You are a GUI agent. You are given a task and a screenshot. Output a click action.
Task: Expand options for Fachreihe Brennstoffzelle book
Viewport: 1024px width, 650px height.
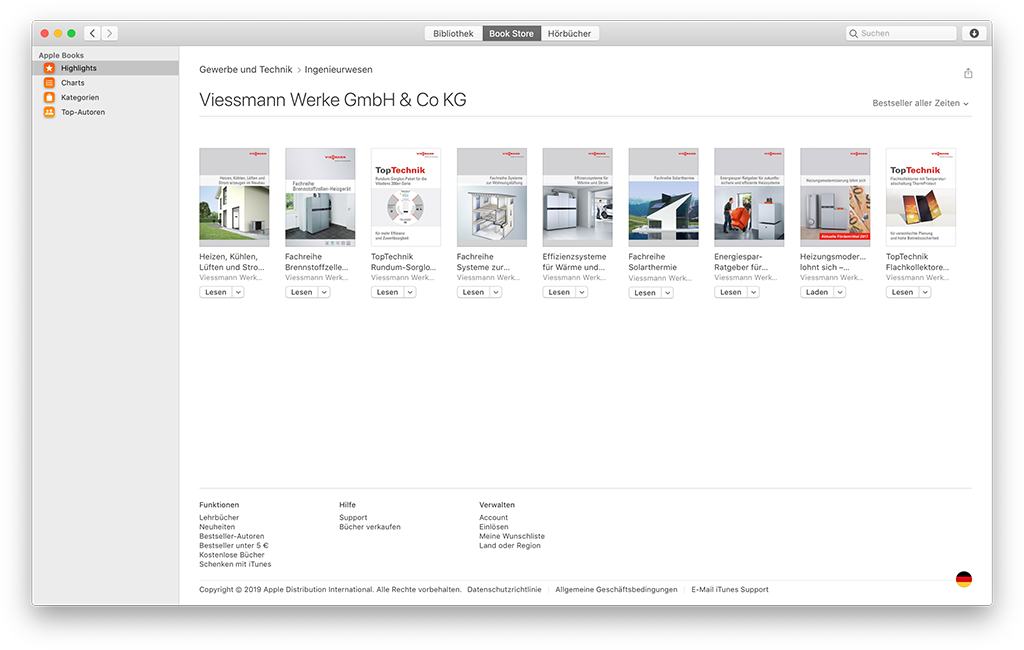tap(324, 292)
